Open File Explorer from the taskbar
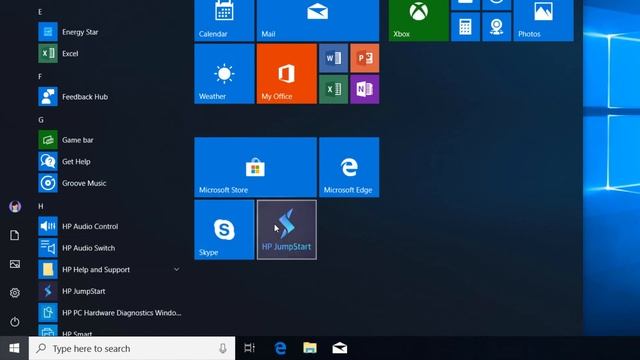 pos(310,348)
